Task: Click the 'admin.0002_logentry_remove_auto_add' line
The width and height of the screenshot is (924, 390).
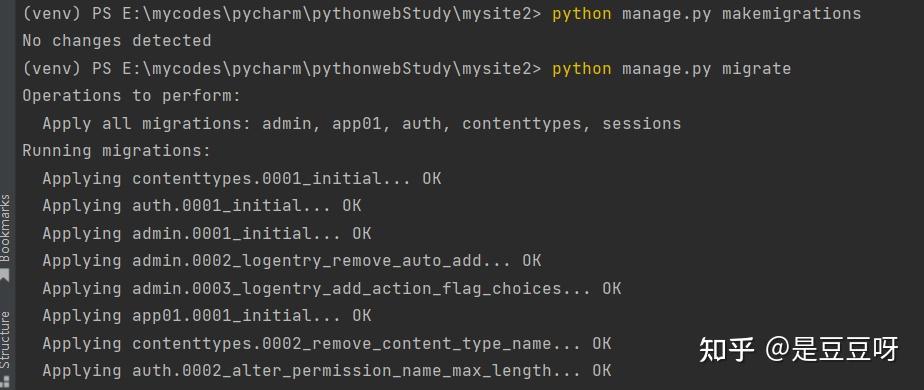Action: pyautogui.click(x=292, y=260)
